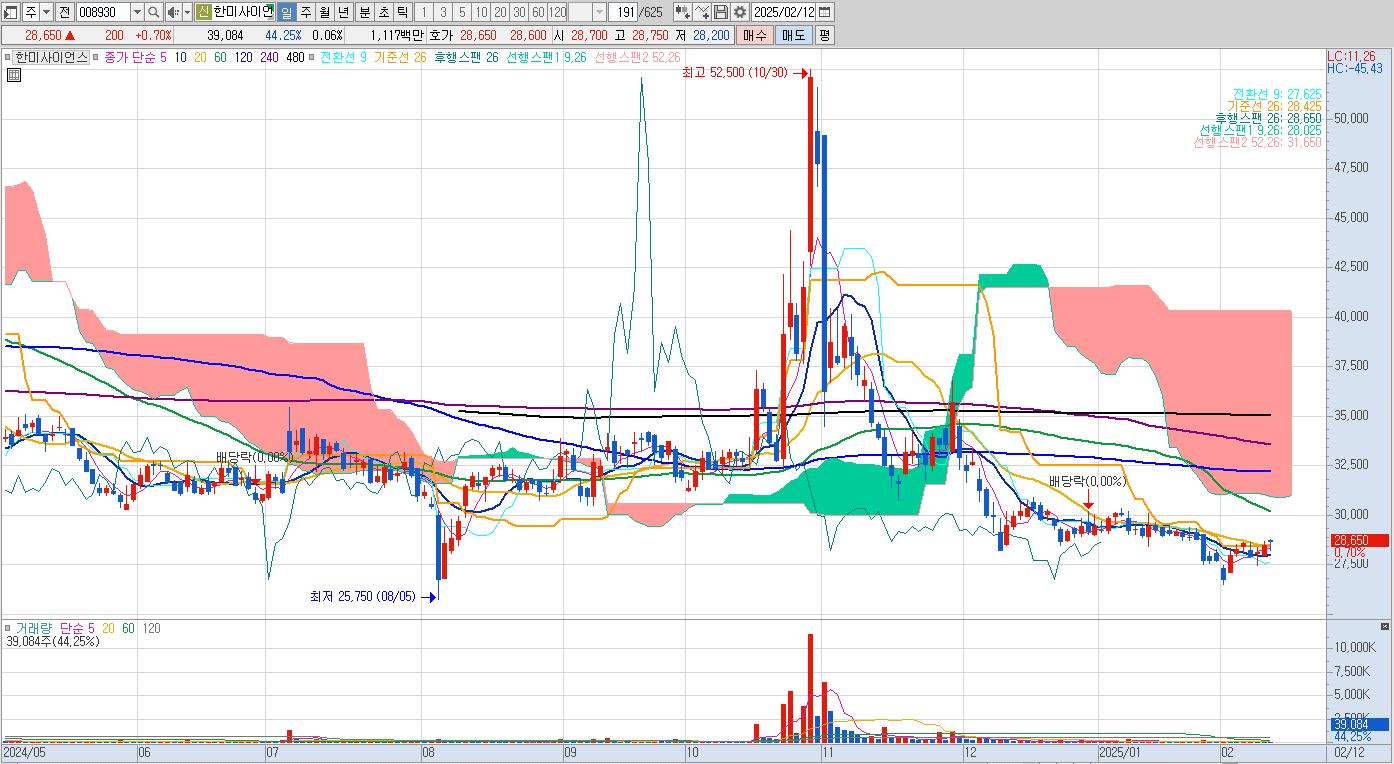This screenshot has width=1394, height=764.
Task: Click the 한미사이언스 legend label
Action: [x=51, y=57]
